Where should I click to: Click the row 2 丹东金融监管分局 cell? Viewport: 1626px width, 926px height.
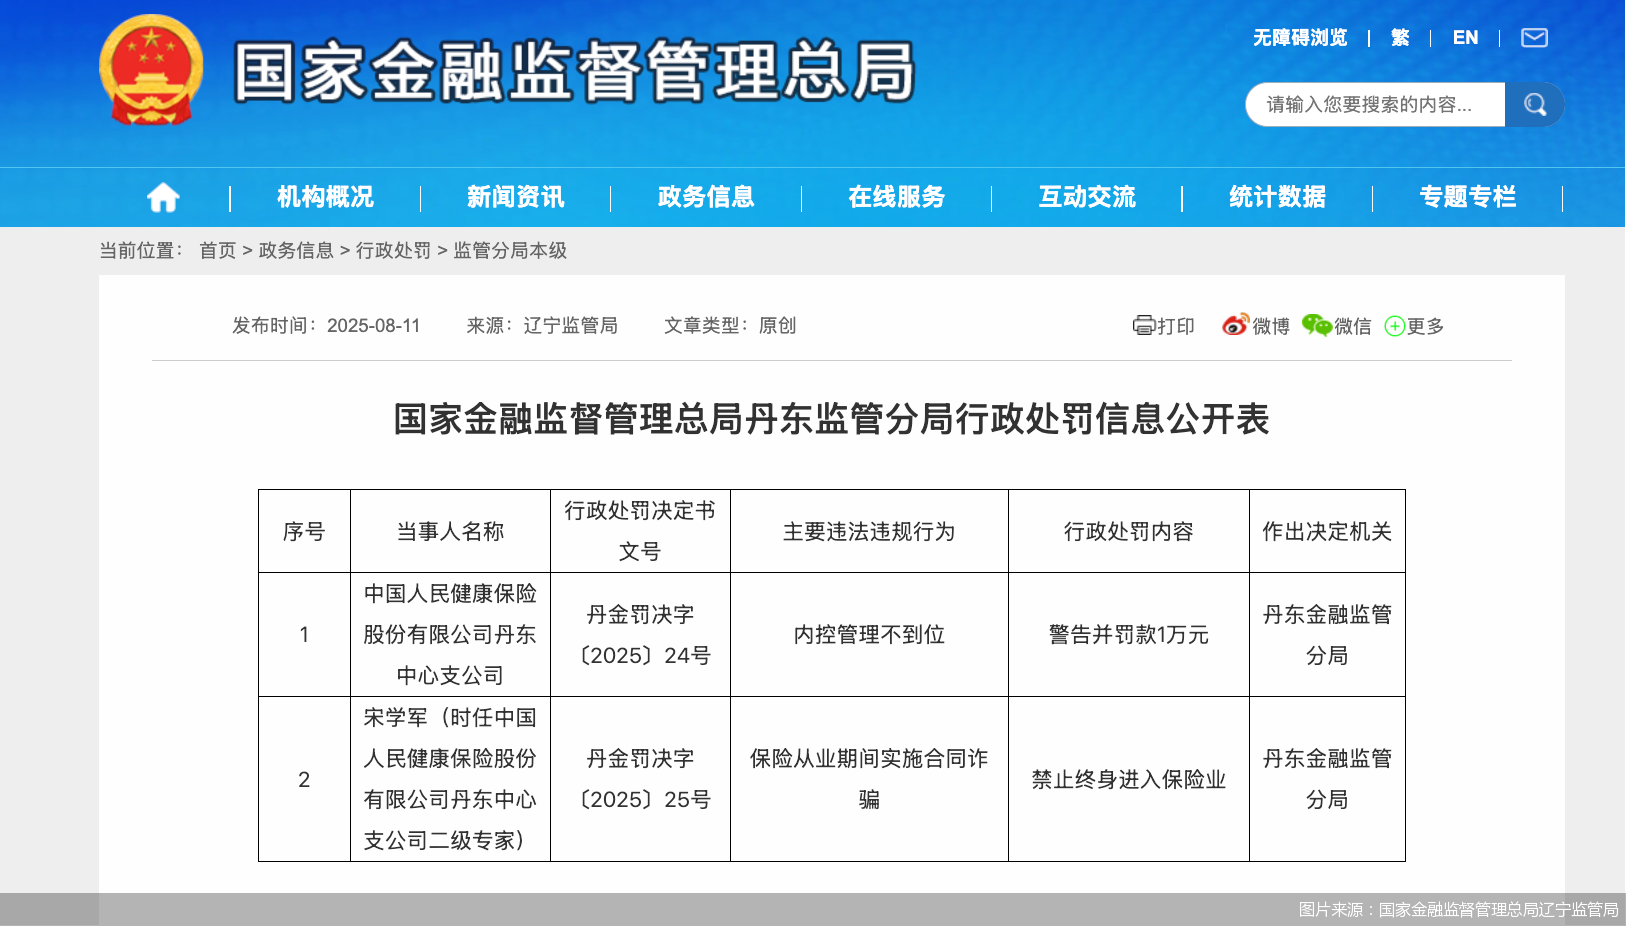point(1327,779)
